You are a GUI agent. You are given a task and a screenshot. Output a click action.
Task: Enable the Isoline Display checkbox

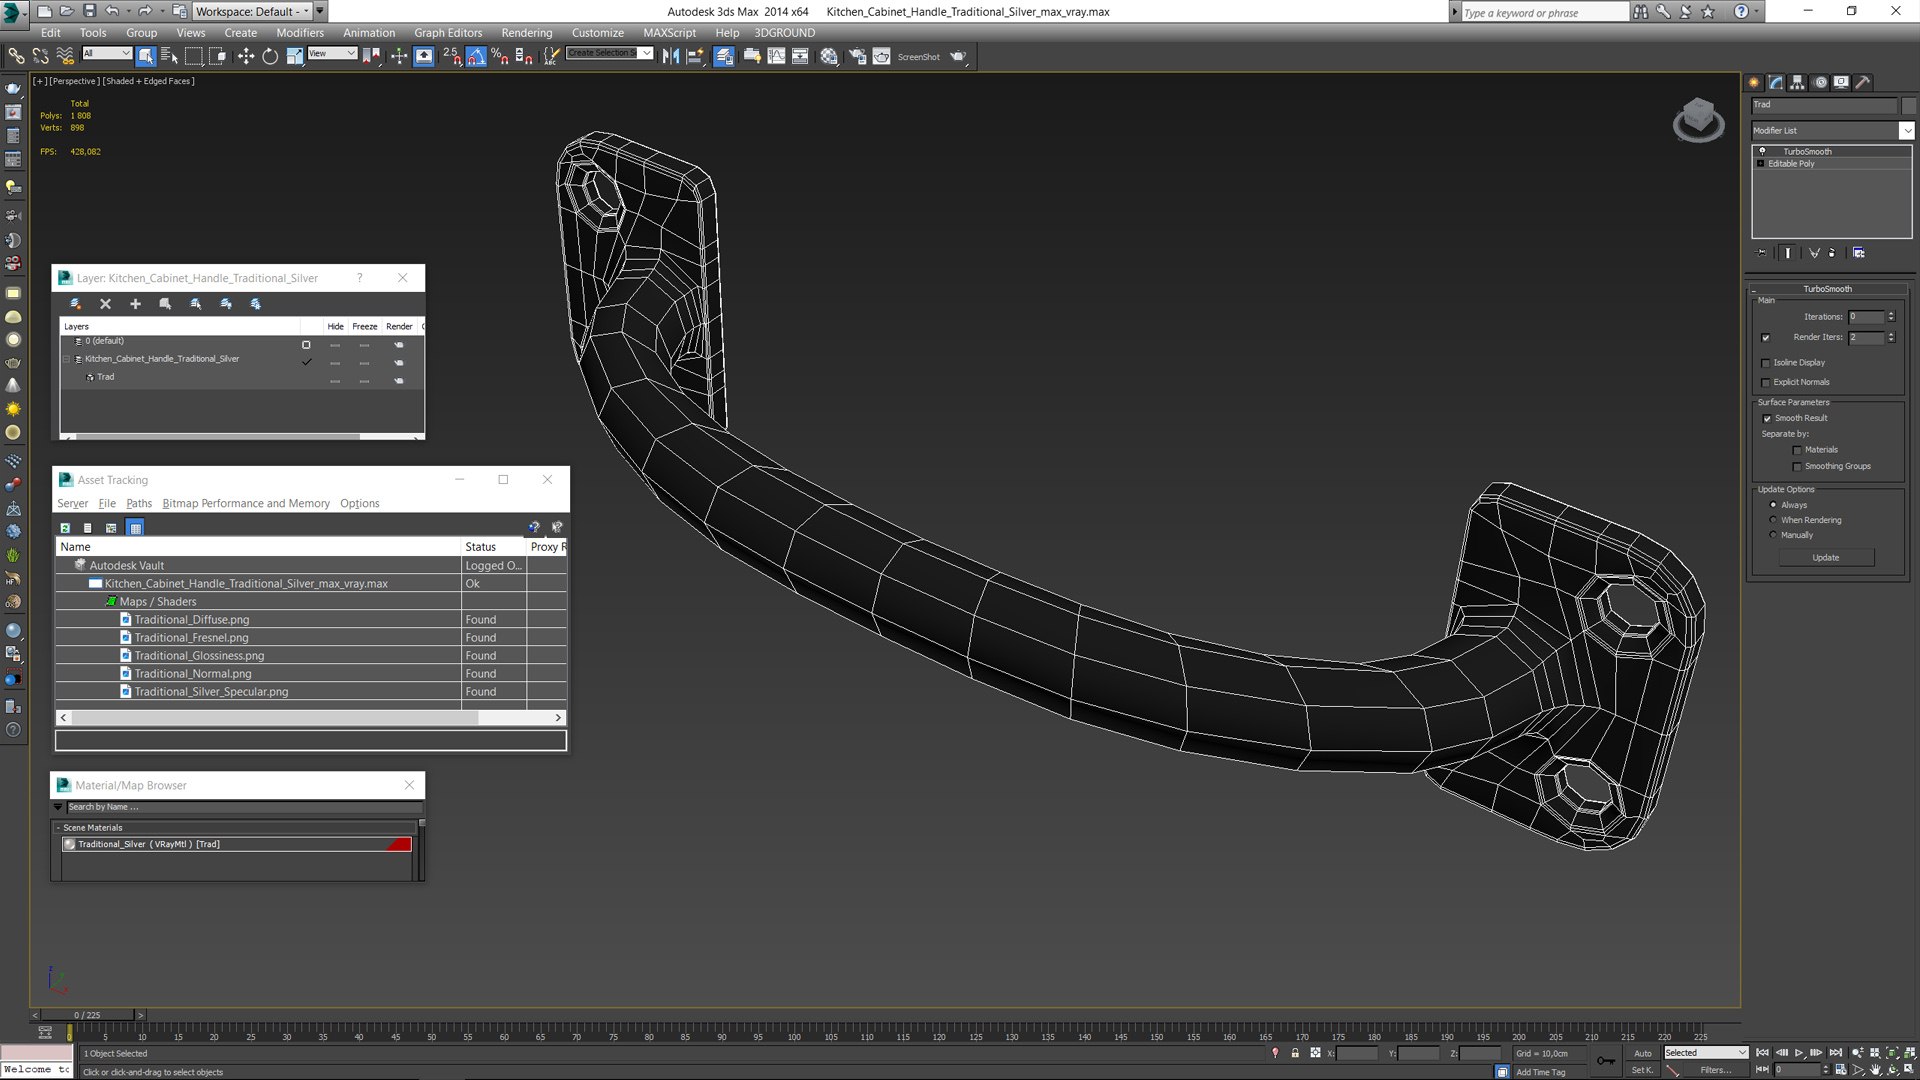(1766, 363)
